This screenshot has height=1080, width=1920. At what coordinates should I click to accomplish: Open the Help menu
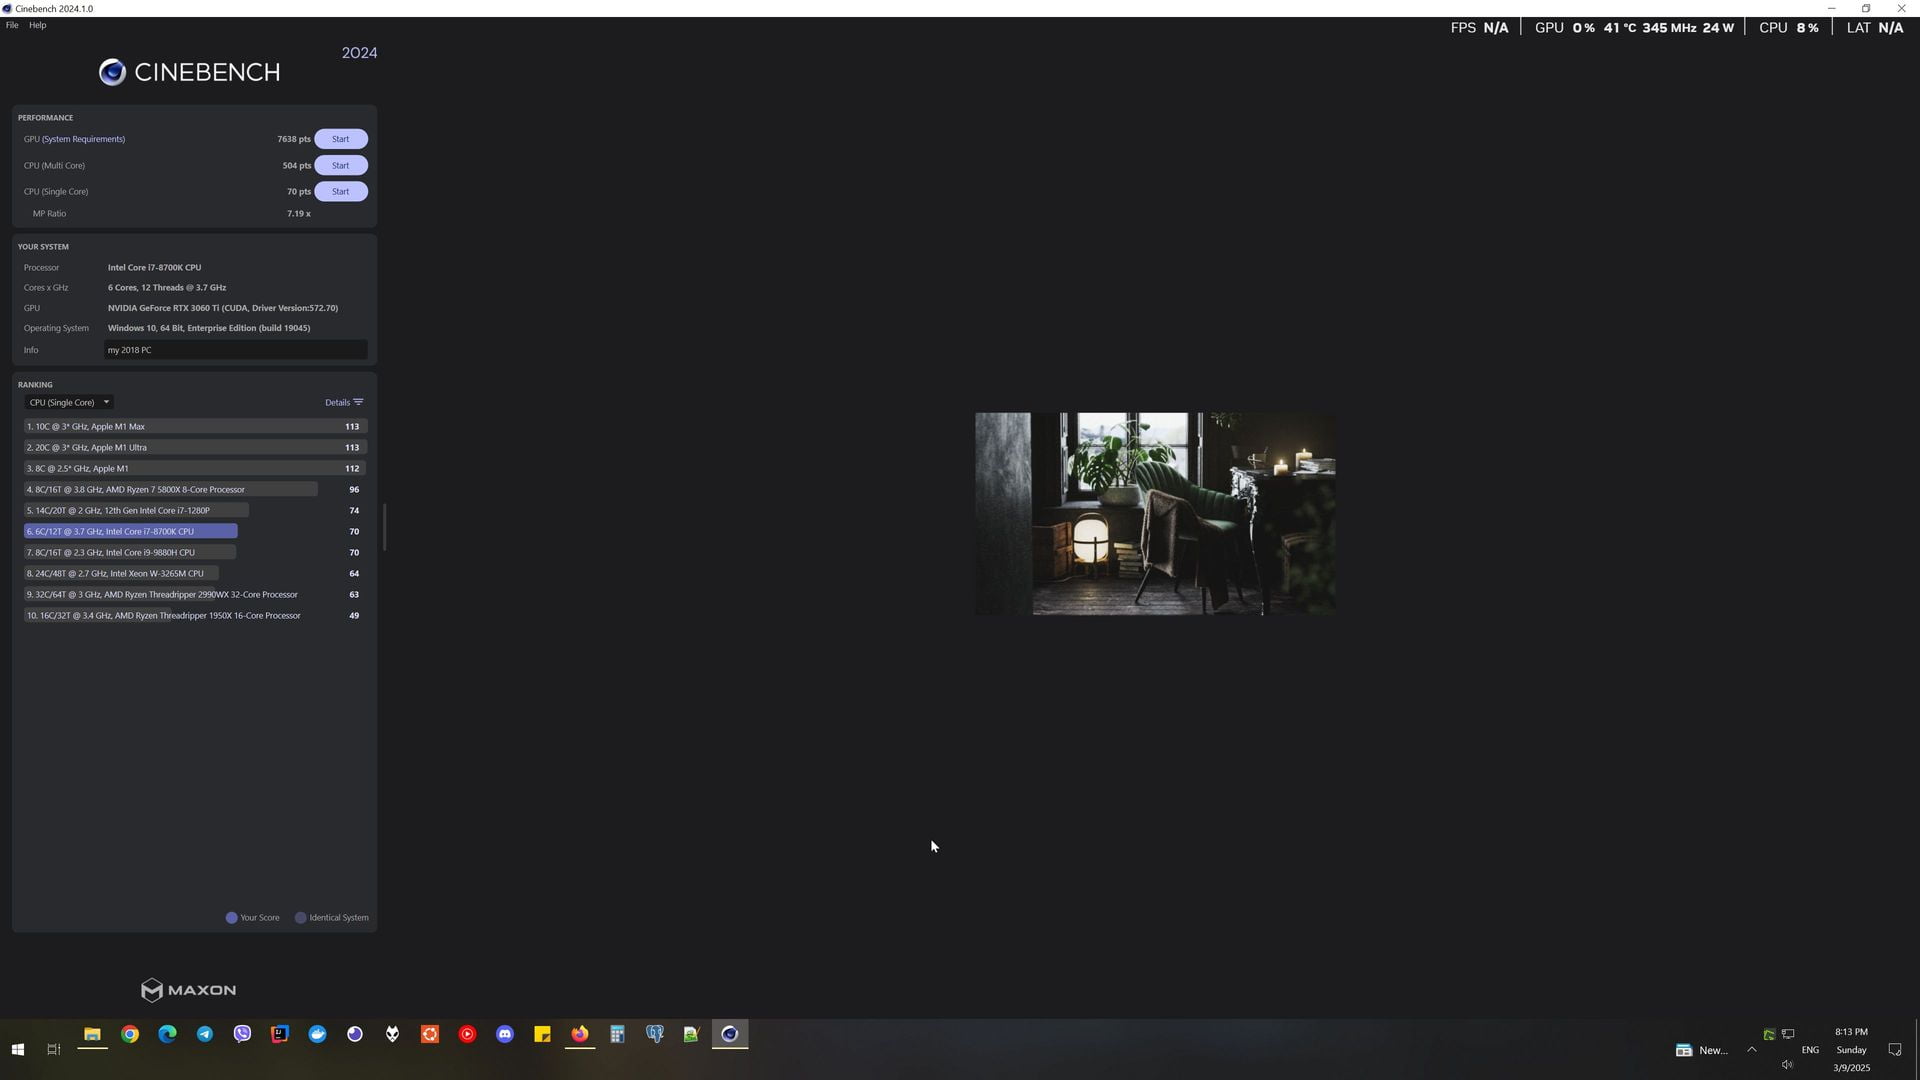[x=37, y=25]
